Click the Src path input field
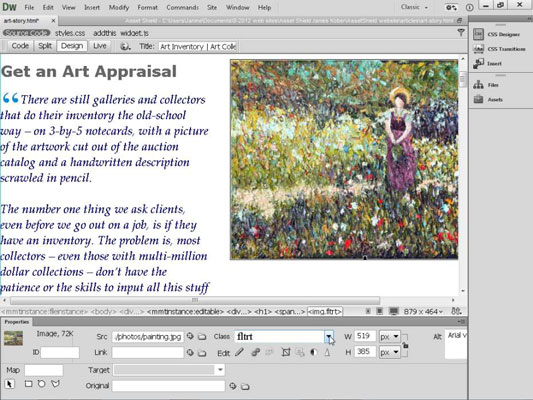The height and width of the screenshot is (400, 533). (148, 337)
